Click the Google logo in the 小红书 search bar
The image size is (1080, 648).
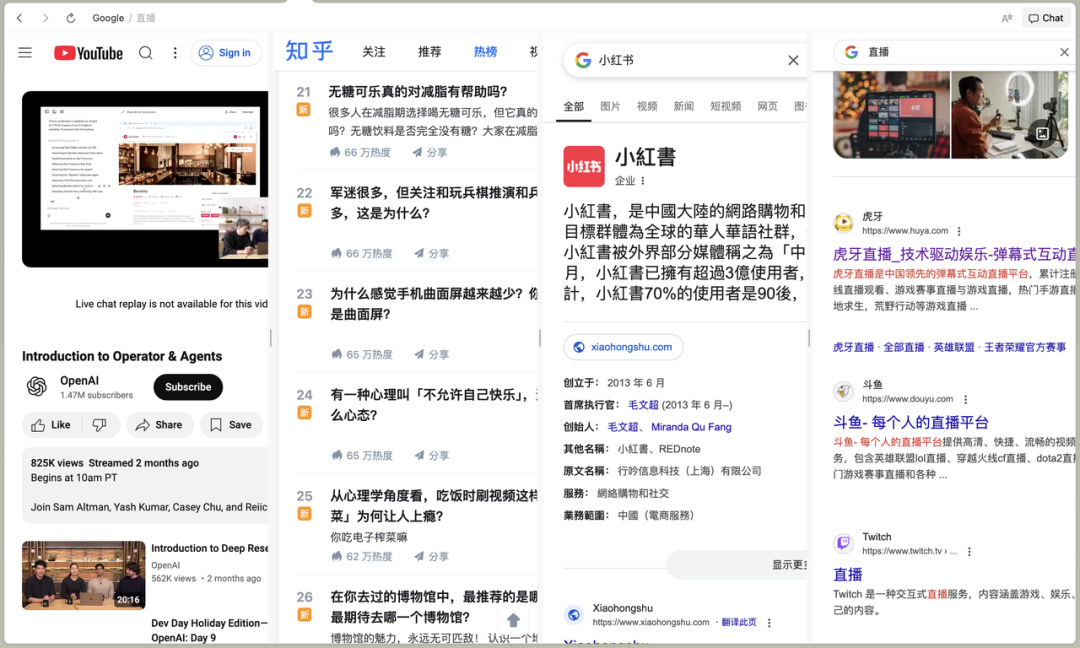(584, 60)
